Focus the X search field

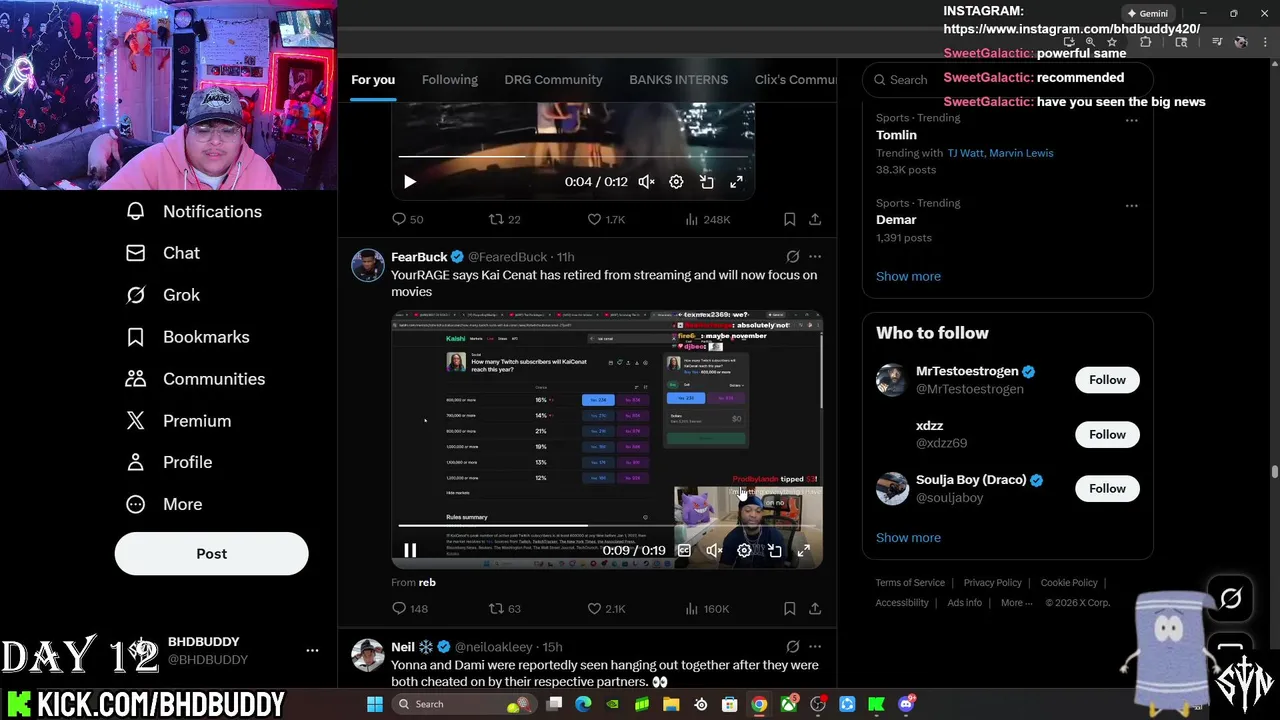pyautogui.click(x=1008, y=80)
